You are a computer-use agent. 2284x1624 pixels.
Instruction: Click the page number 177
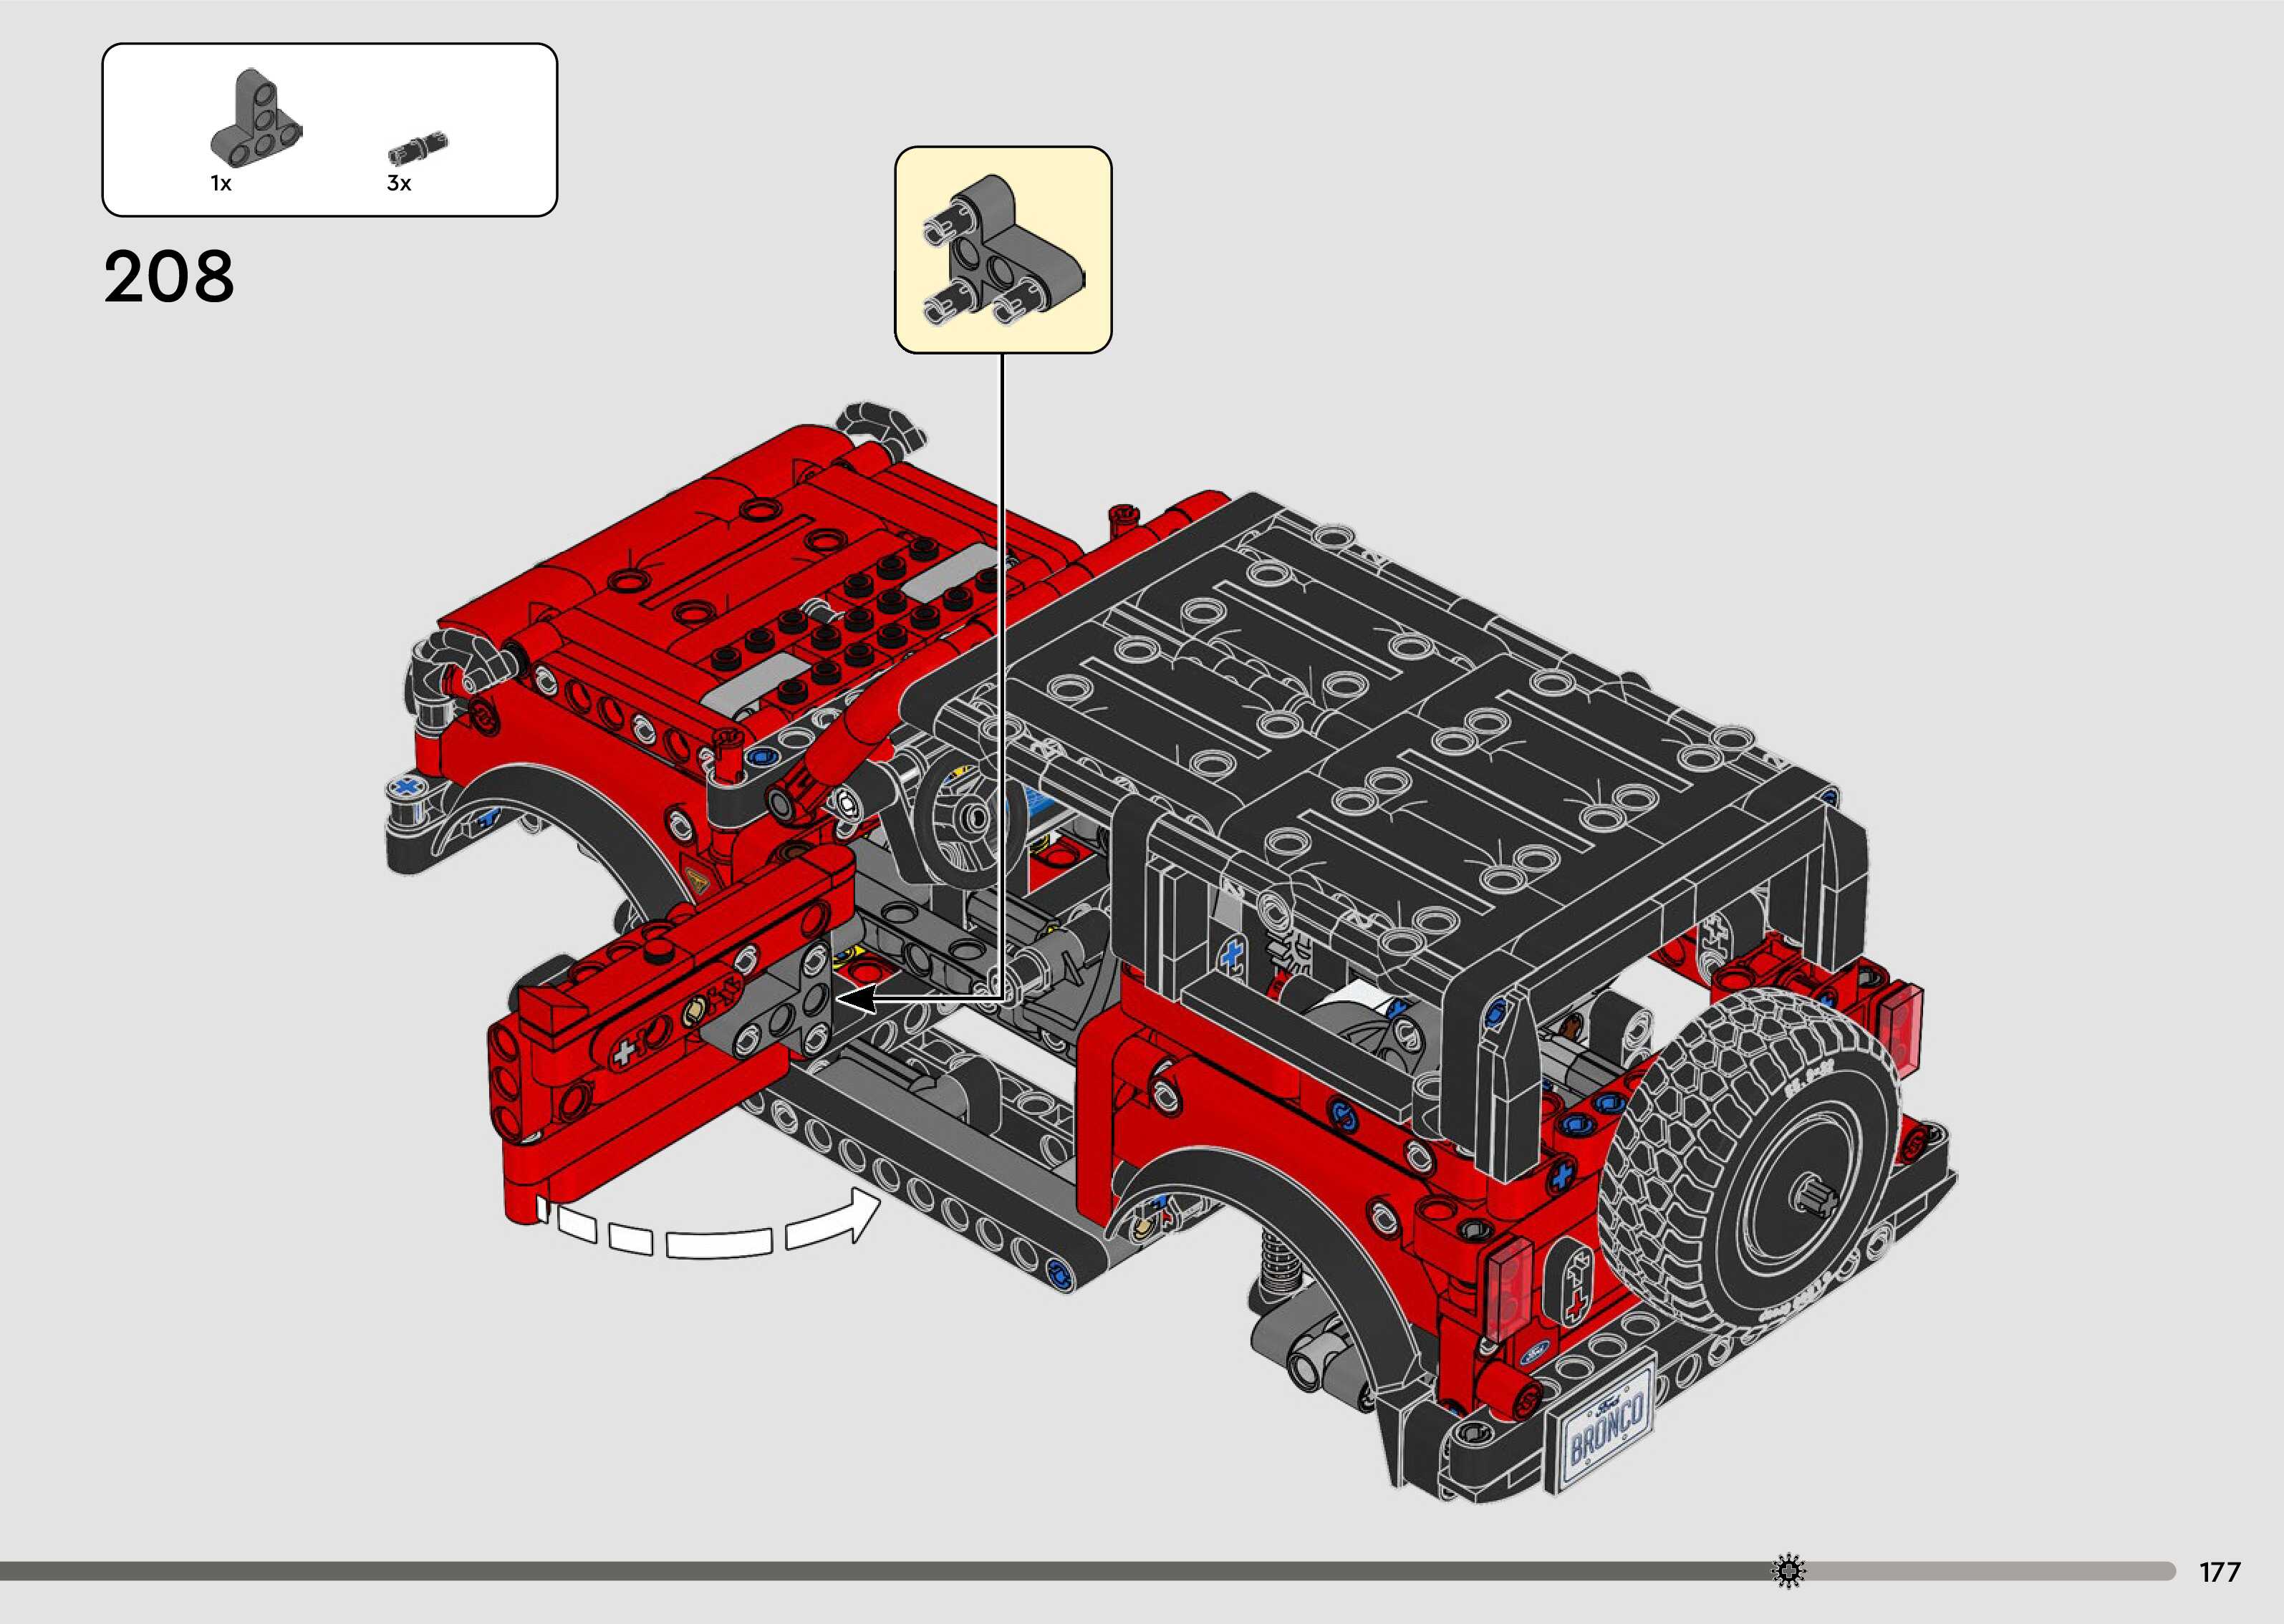(2219, 1572)
